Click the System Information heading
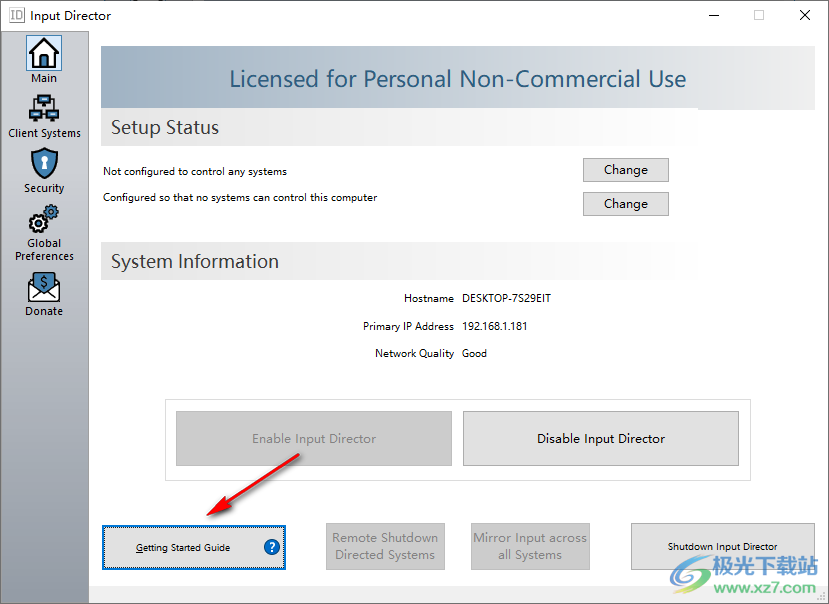This screenshot has width=829, height=604. click(x=195, y=261)
